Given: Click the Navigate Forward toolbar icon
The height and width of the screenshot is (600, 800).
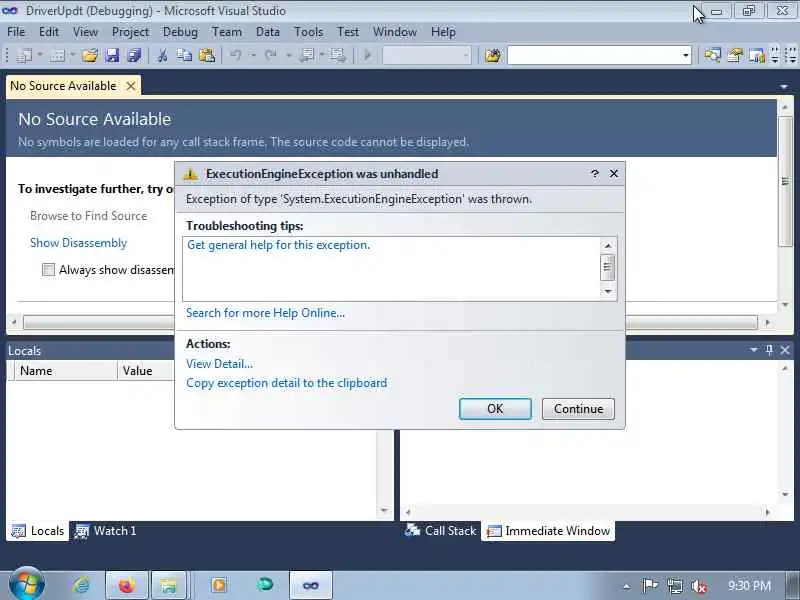Looking at the screenshot, I should 337,55.
